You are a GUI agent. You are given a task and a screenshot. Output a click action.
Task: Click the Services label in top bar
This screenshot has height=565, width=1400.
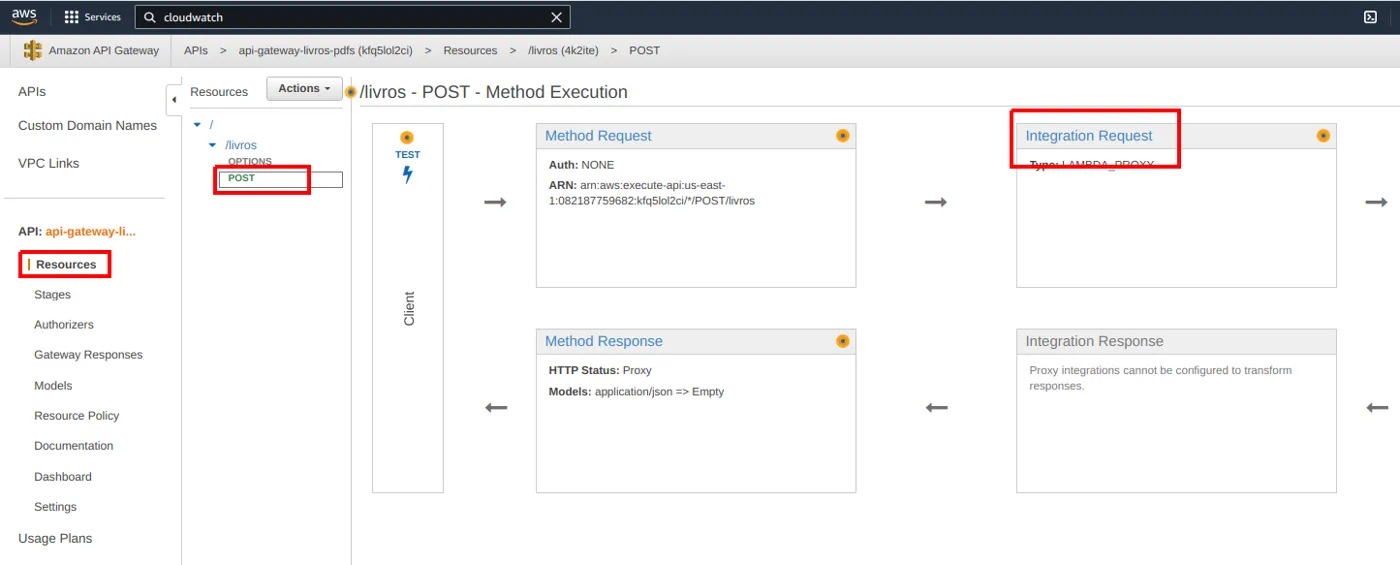[x=103, y=17]
